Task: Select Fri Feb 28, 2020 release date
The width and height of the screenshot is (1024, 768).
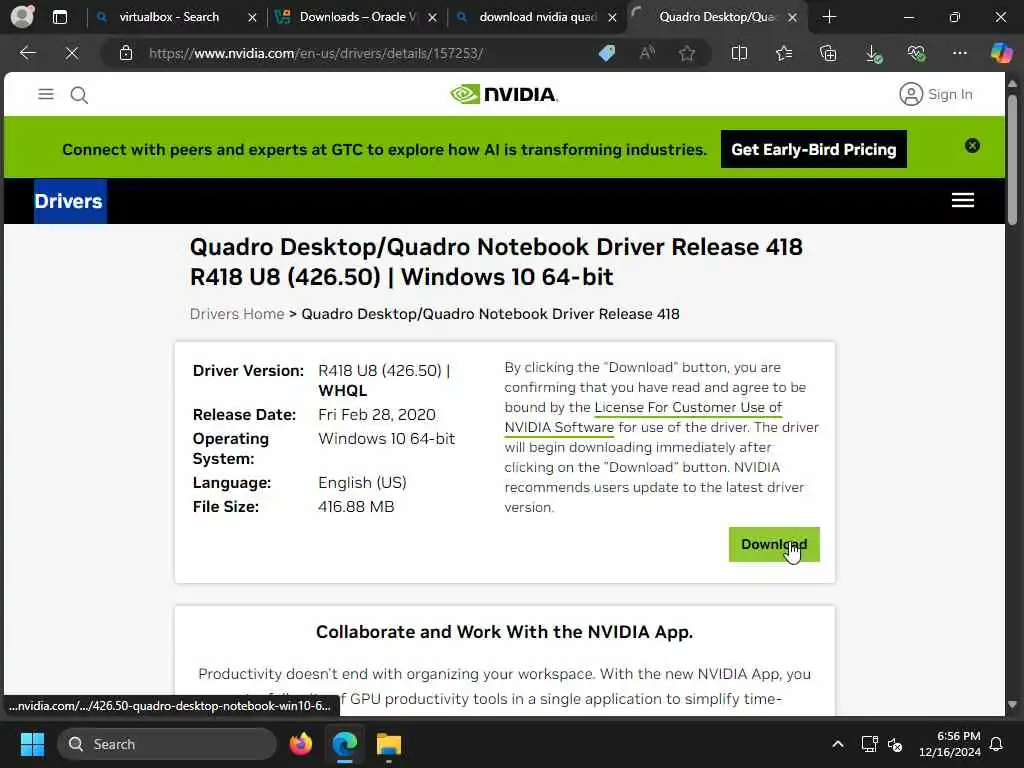Action: coord(377,415)
